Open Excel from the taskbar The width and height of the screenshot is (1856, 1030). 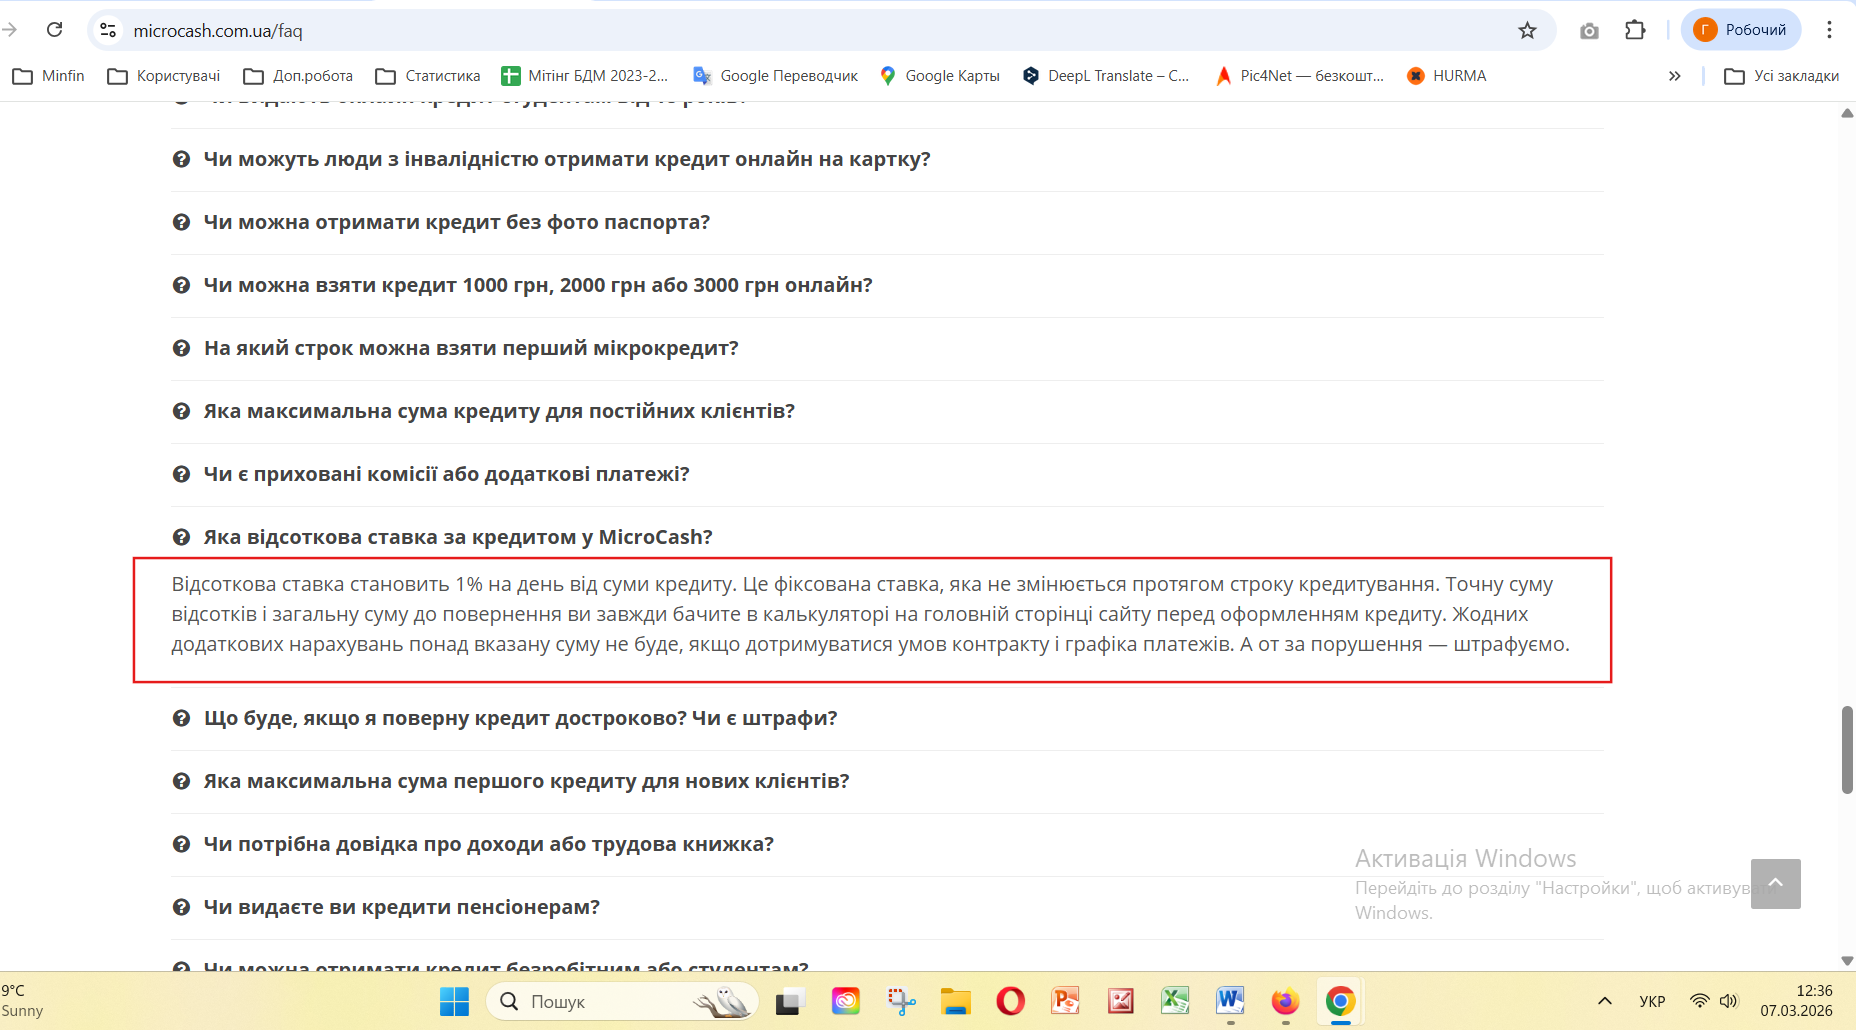coord(1176,1001)
